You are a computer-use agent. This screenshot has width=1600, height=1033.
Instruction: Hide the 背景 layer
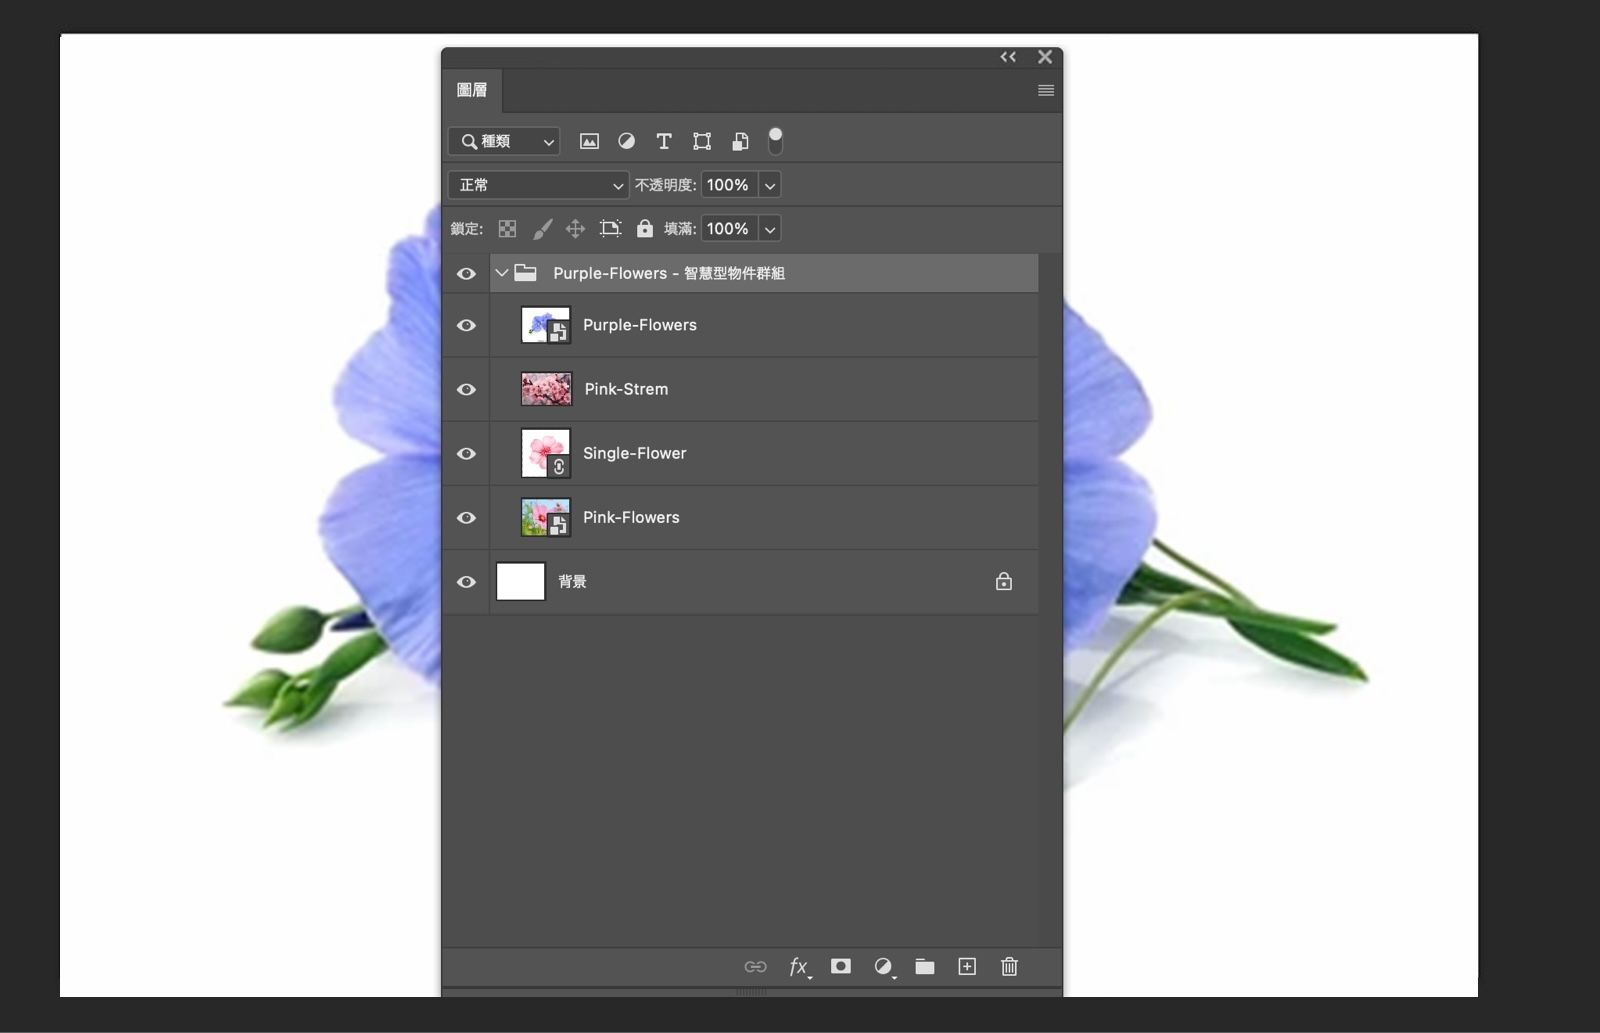point(466,581)
